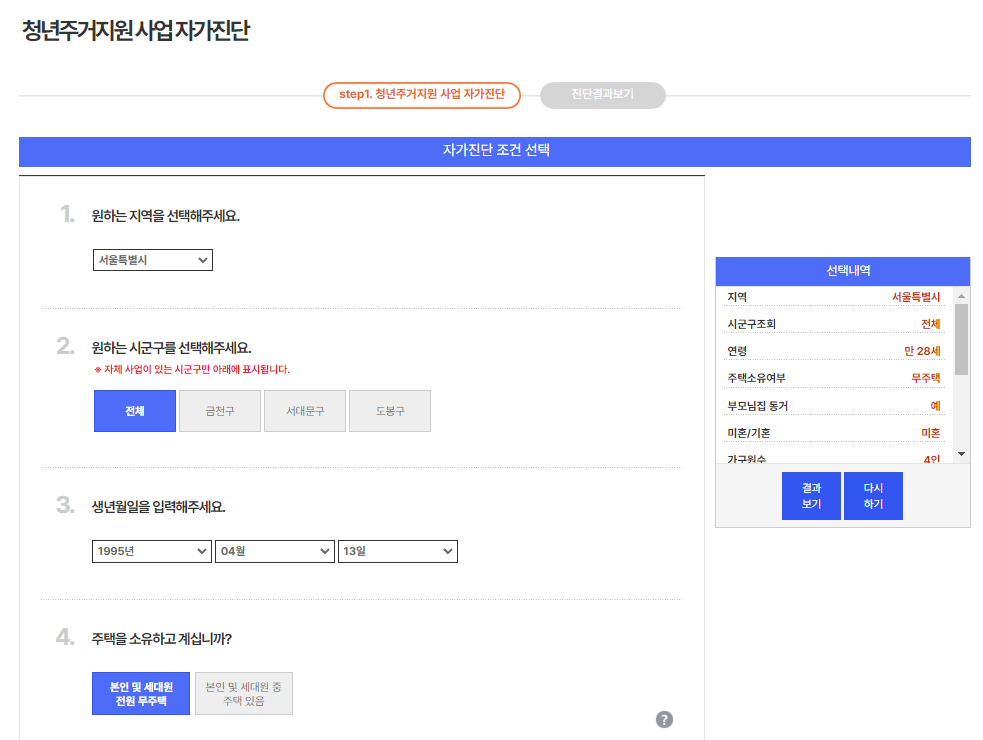Choose the 본인 및 세대원 전원 무주택 option

pyautogui.click(x=140, y=692)
